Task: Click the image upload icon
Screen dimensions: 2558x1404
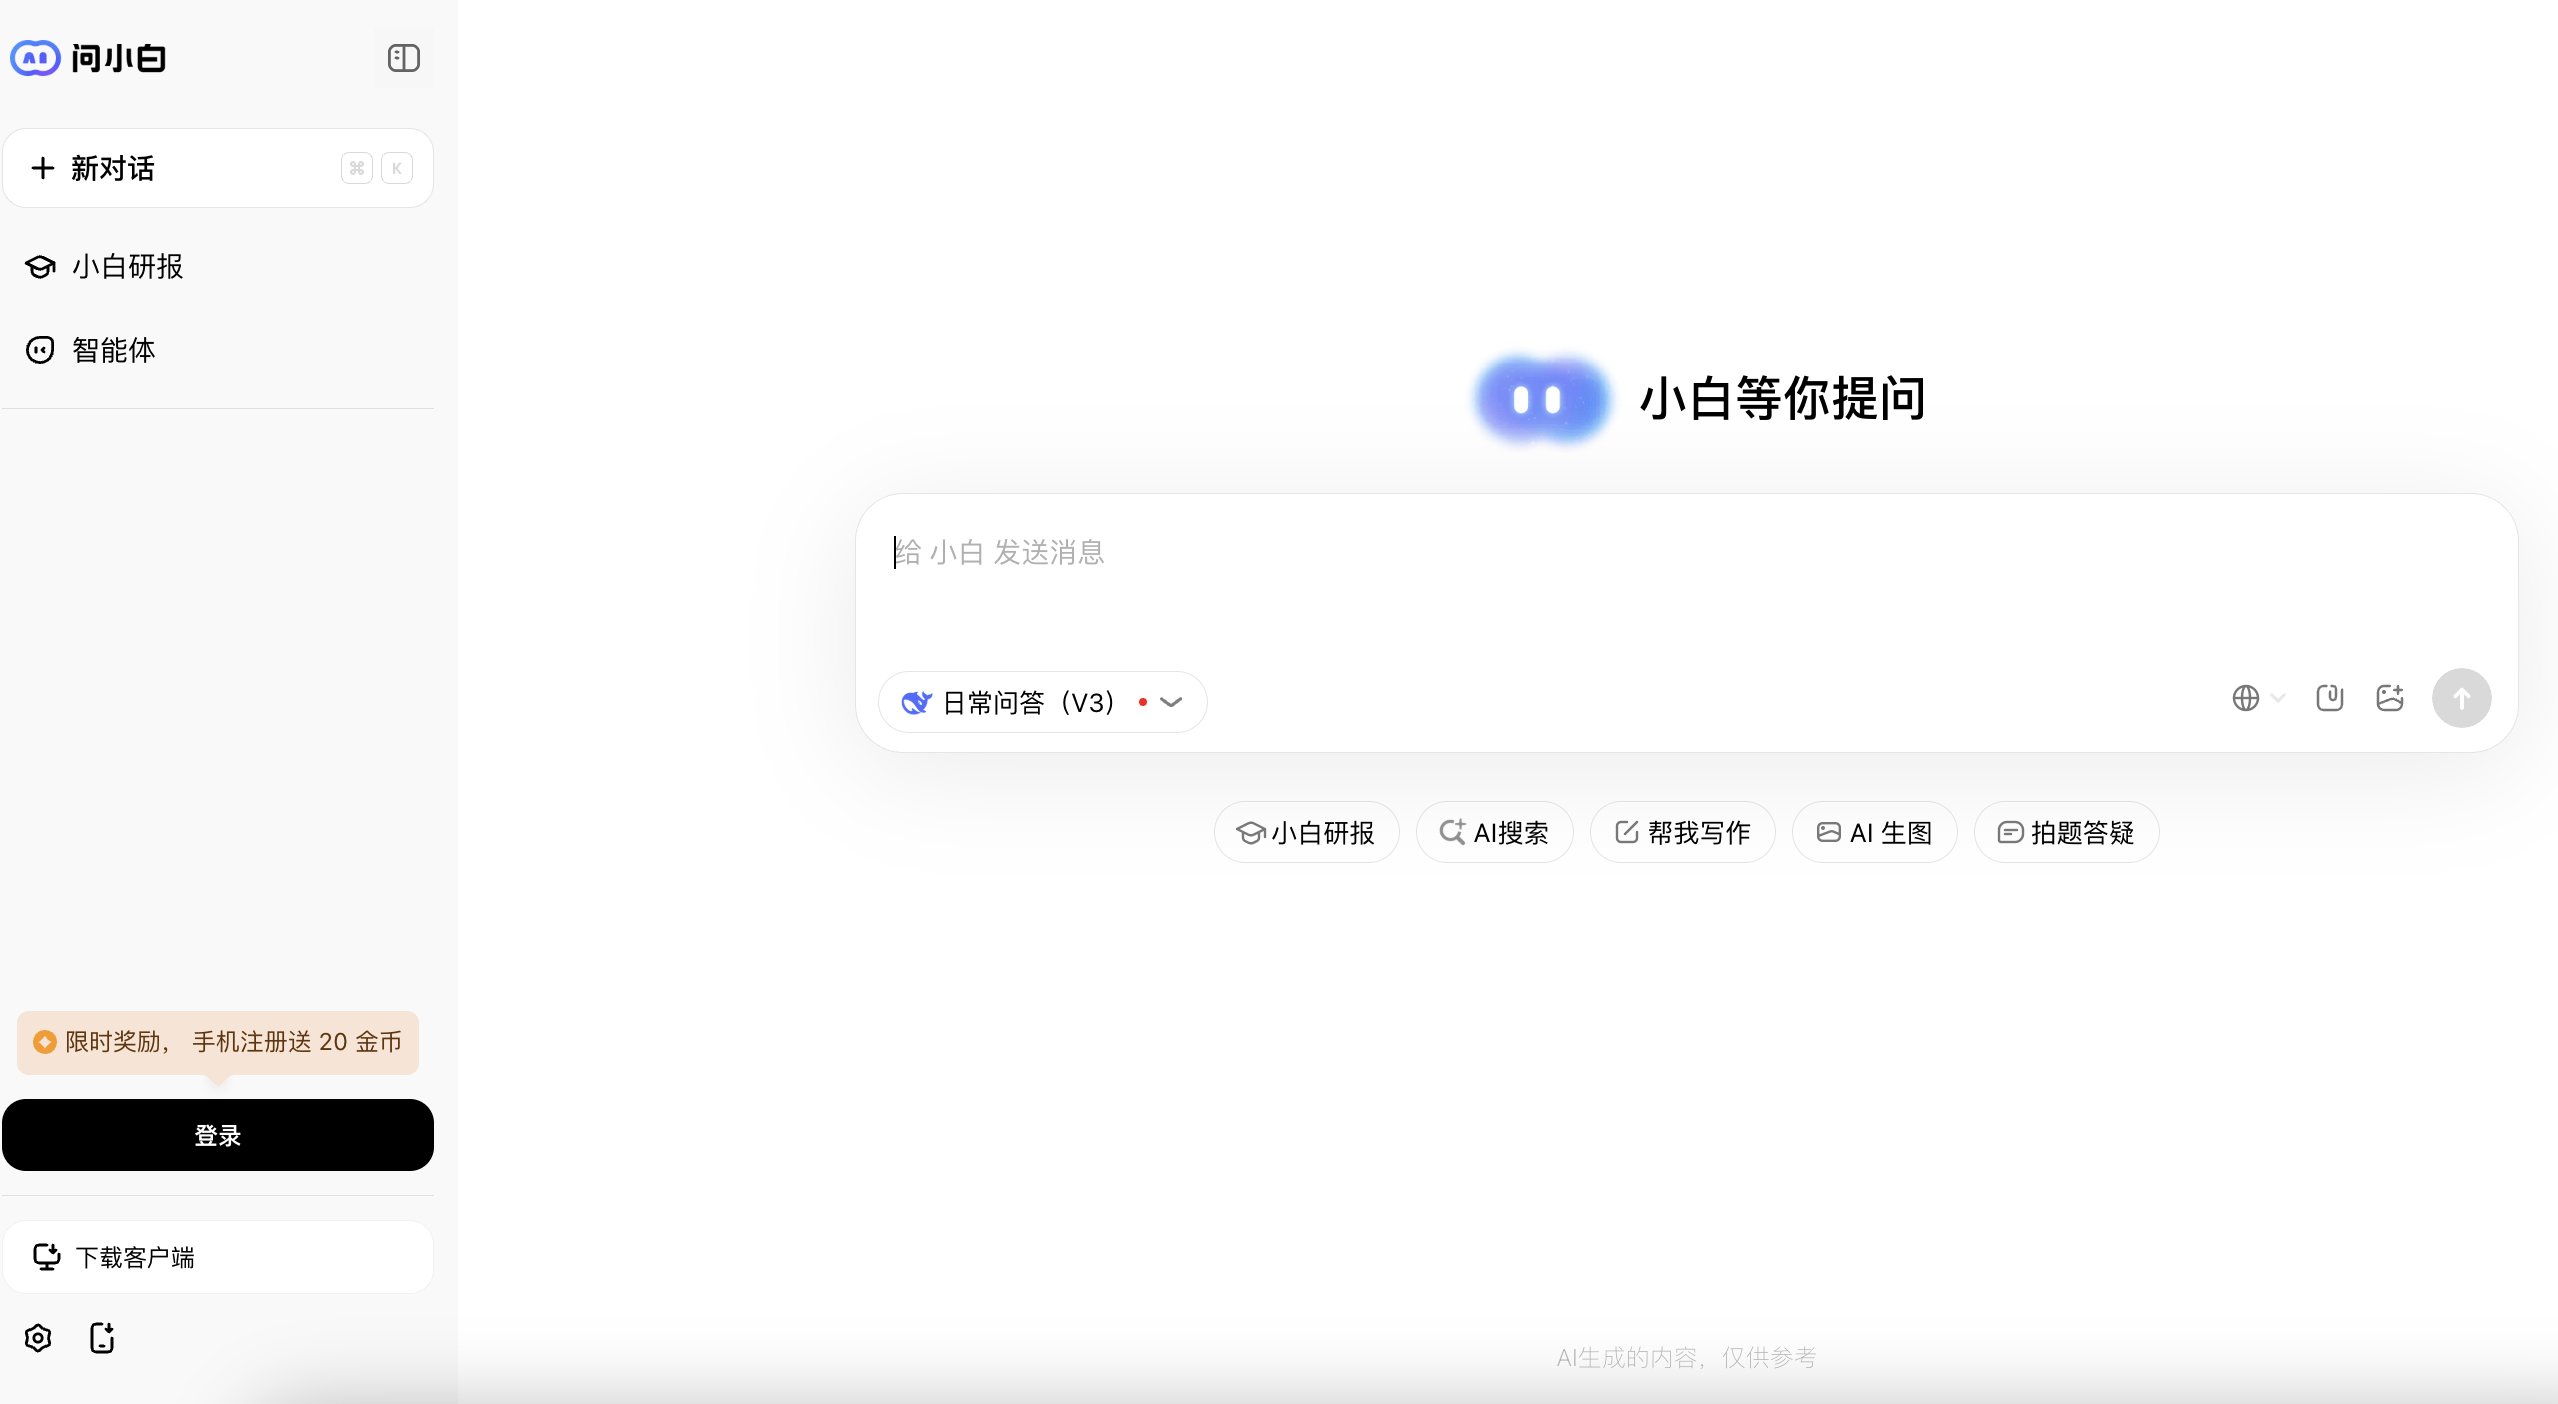Action: (x=2389, y=698)
